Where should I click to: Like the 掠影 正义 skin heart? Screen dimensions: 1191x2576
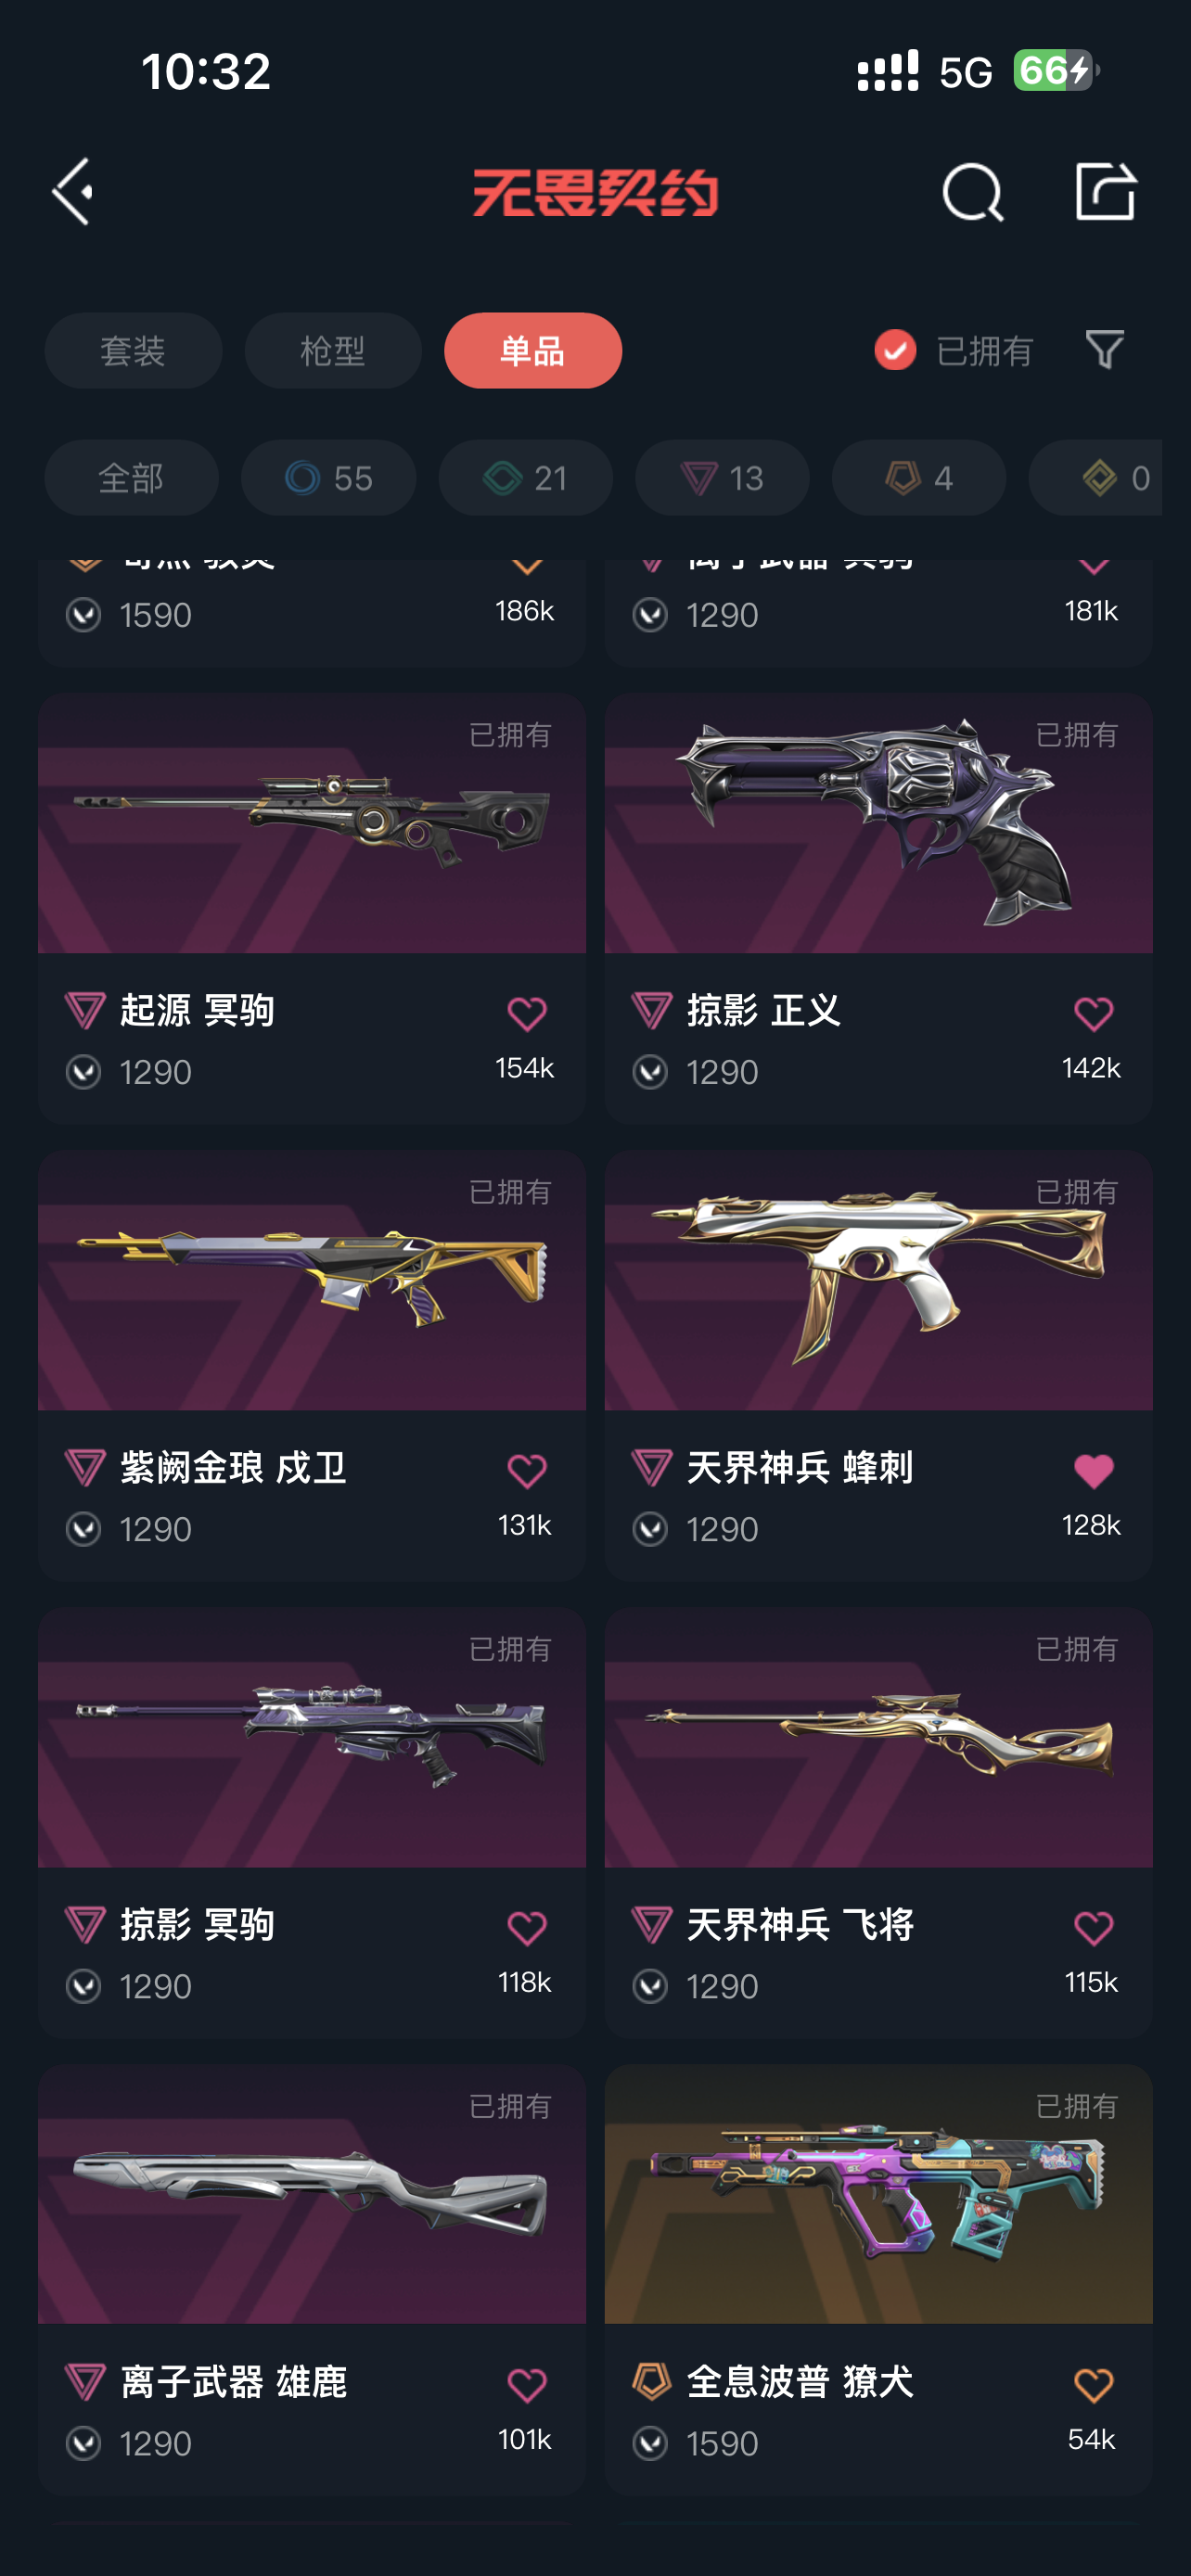point(1093,1014)
